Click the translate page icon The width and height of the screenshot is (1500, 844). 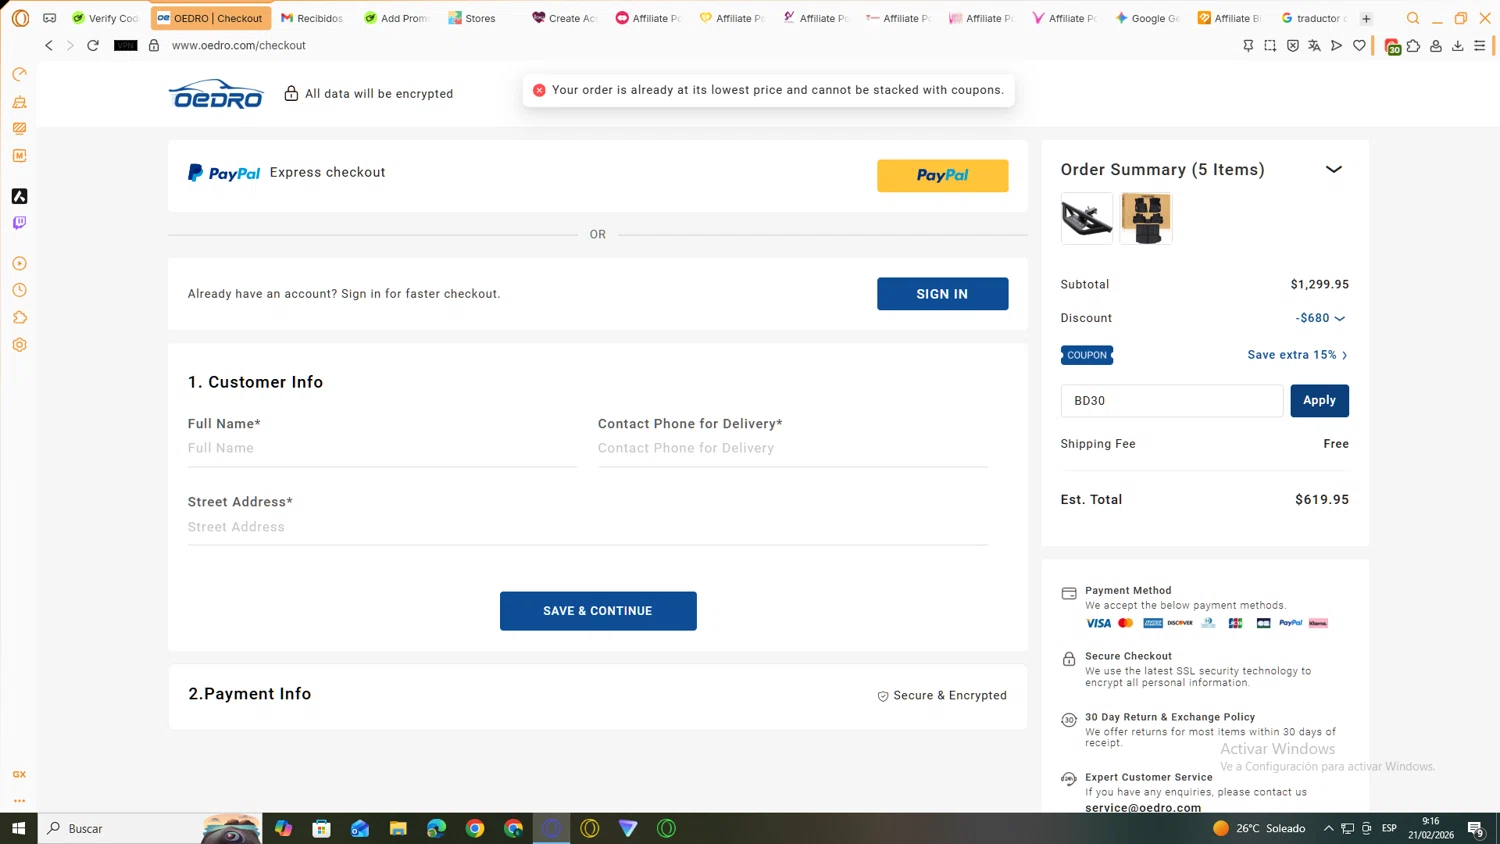(1314, 45)
